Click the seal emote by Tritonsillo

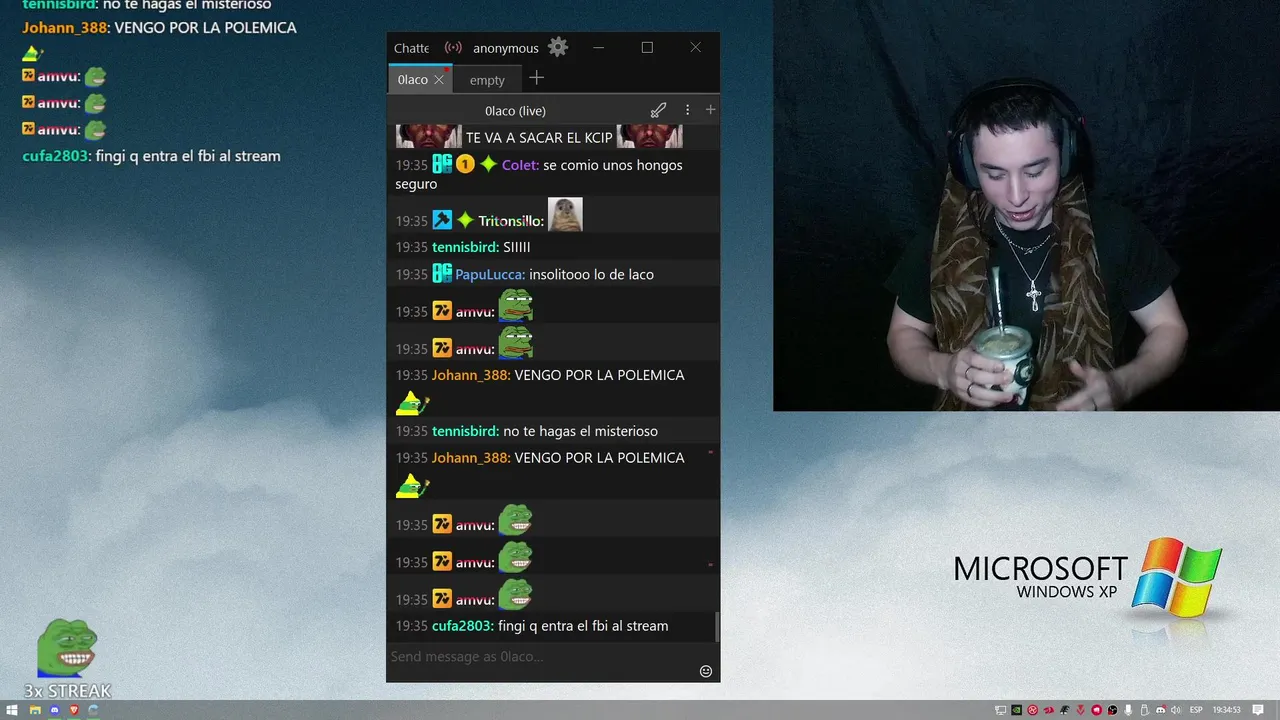coord(565,215)
